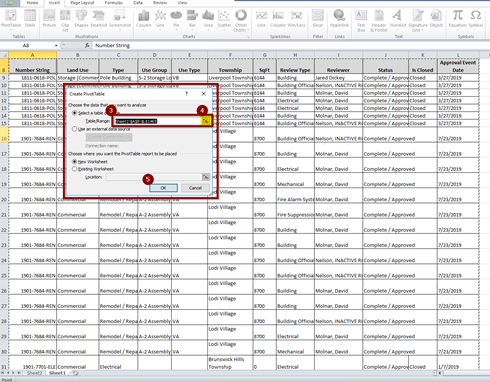Viewport: 490px width, 382px height.
Task: Switch to the Data ribbon tab
Action: (138, 3)
